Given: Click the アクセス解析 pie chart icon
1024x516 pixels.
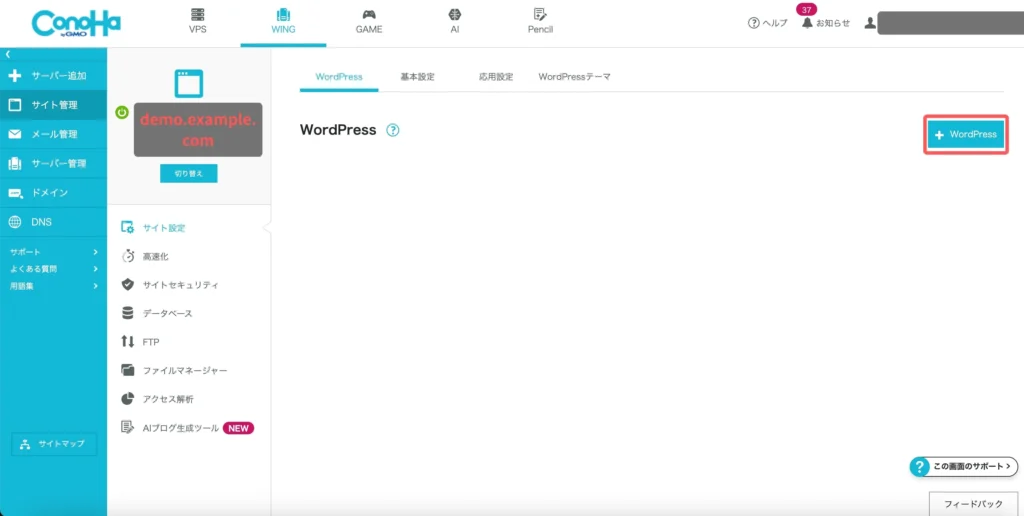Looking at the screenshot, I should [128, 398].
